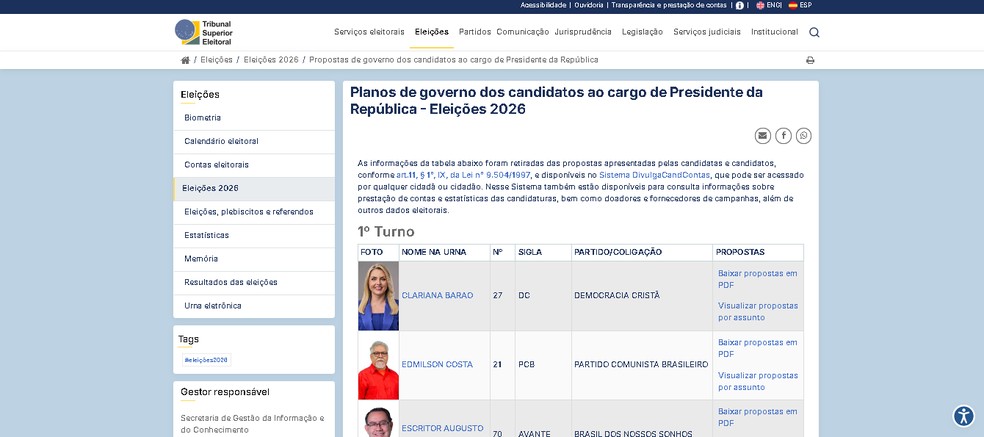Share the page on Facebook icon
Screen dimensions: 984x437
[x=783, y=136]
